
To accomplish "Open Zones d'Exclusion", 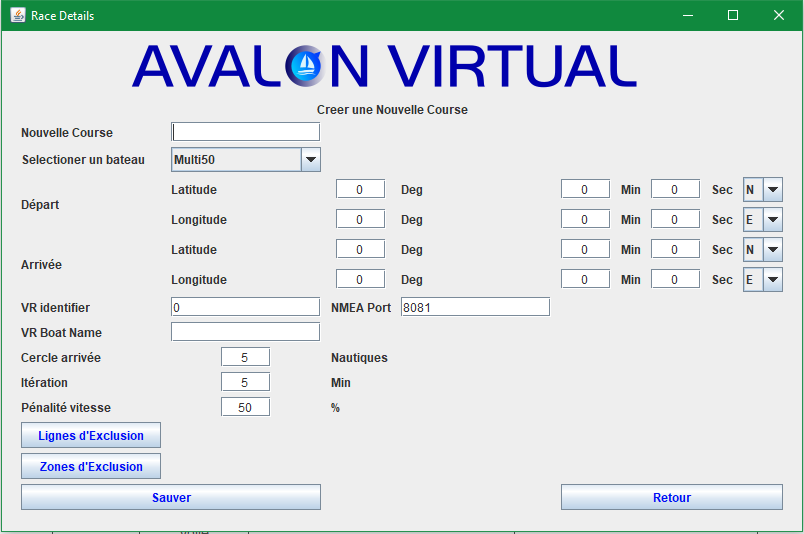I will [91, 466].
